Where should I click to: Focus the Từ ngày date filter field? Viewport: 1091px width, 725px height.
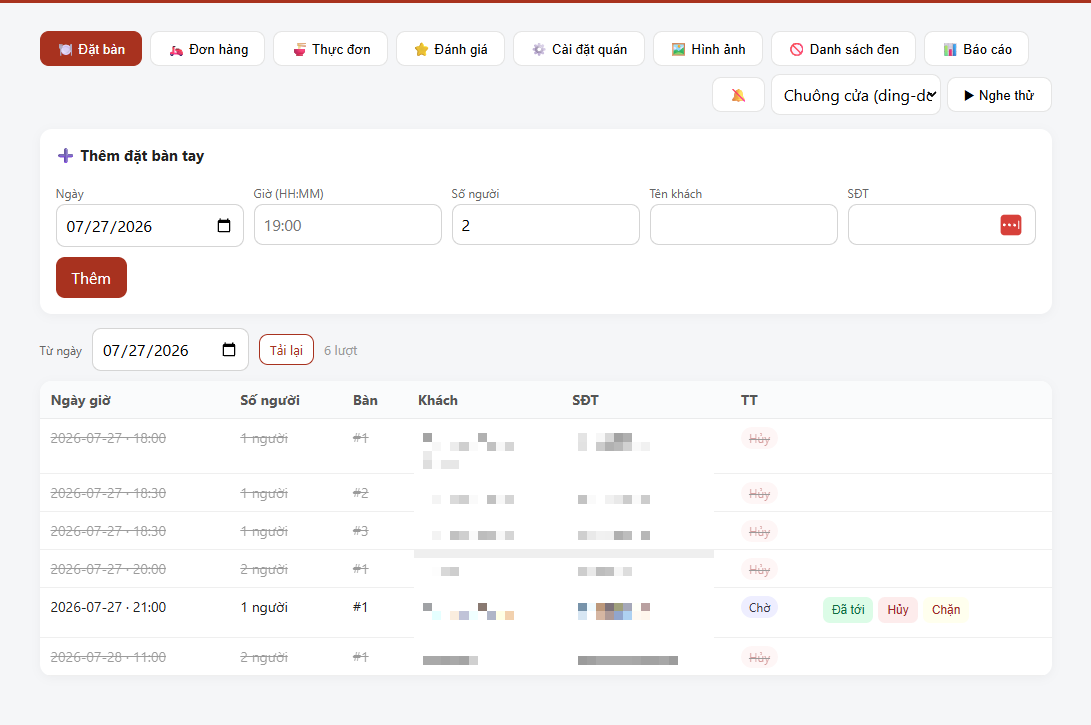pyautogui.click(x=170, y=349)
